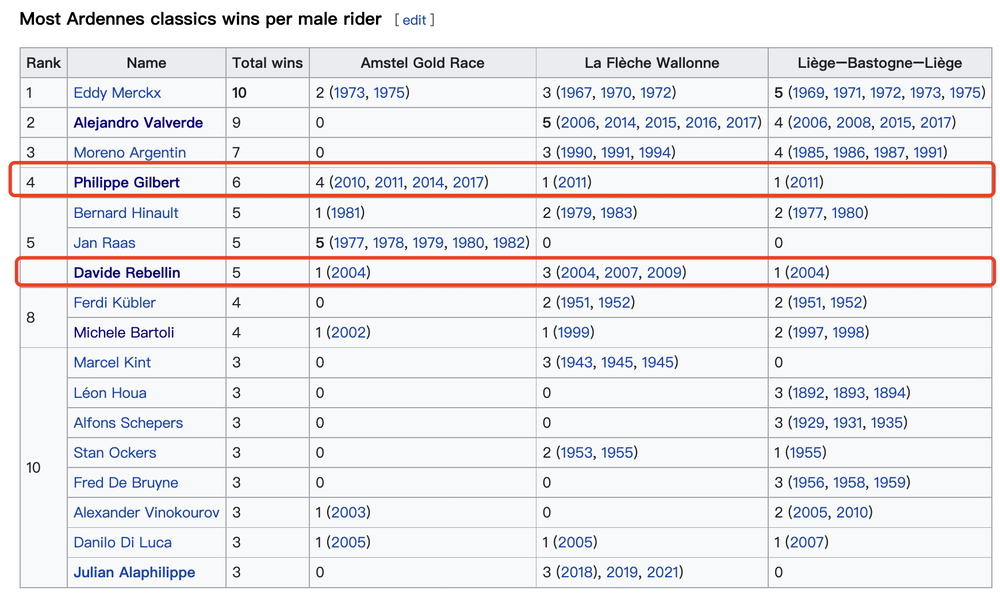This screenshot has height=598, width=1000.
Task: Open Valverde's 2014 La Flèche Wallonne link
Action: tap(620, 122)
